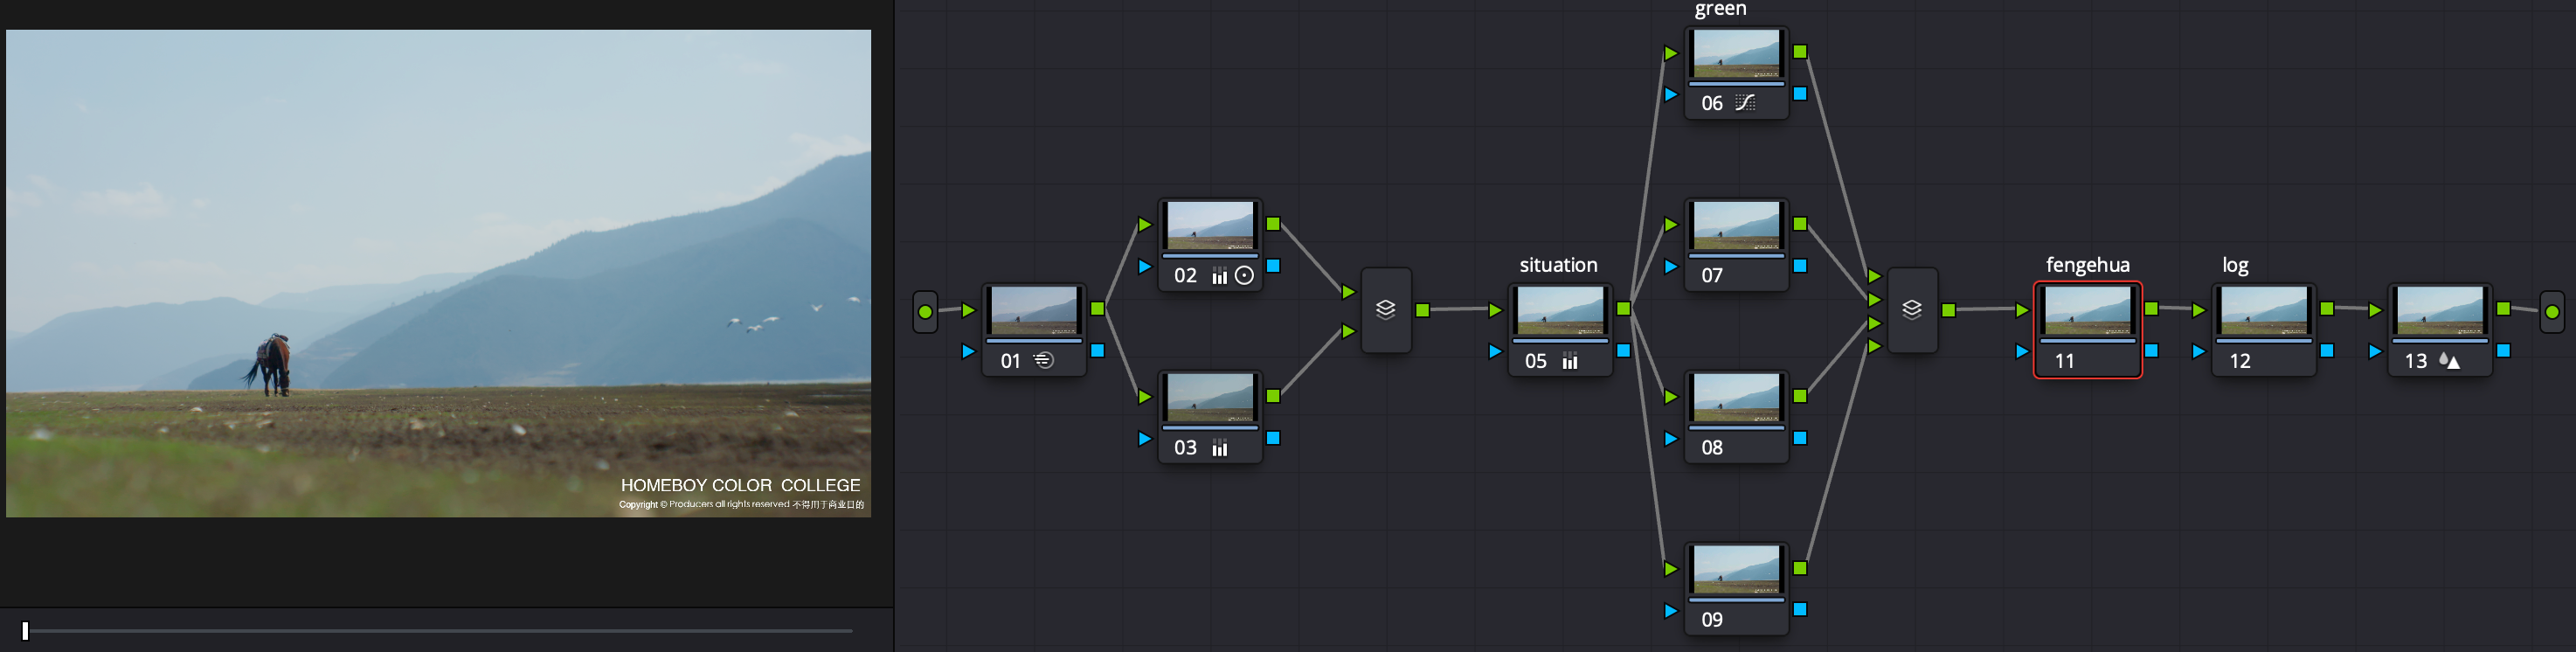The width and height of the screenshot is (2576, 652).
Task: Click the bars icon on node 05
Action: point(1570,361)
